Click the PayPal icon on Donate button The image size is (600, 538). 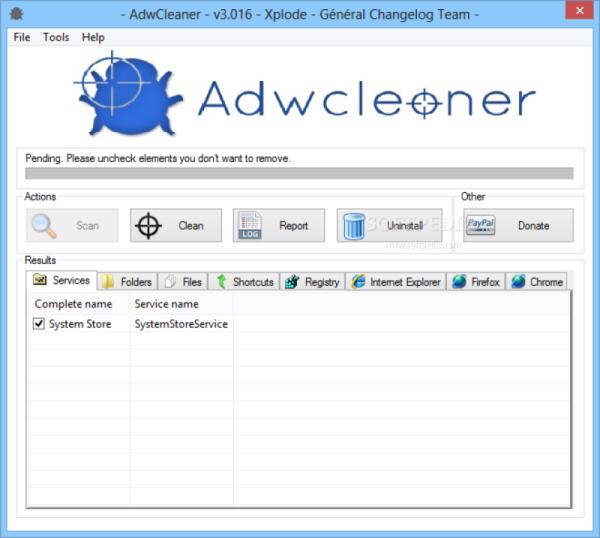click(481, 225)
